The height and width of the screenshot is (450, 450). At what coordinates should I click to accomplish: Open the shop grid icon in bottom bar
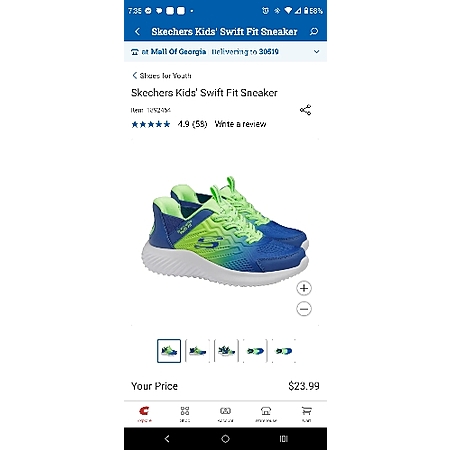185,414
